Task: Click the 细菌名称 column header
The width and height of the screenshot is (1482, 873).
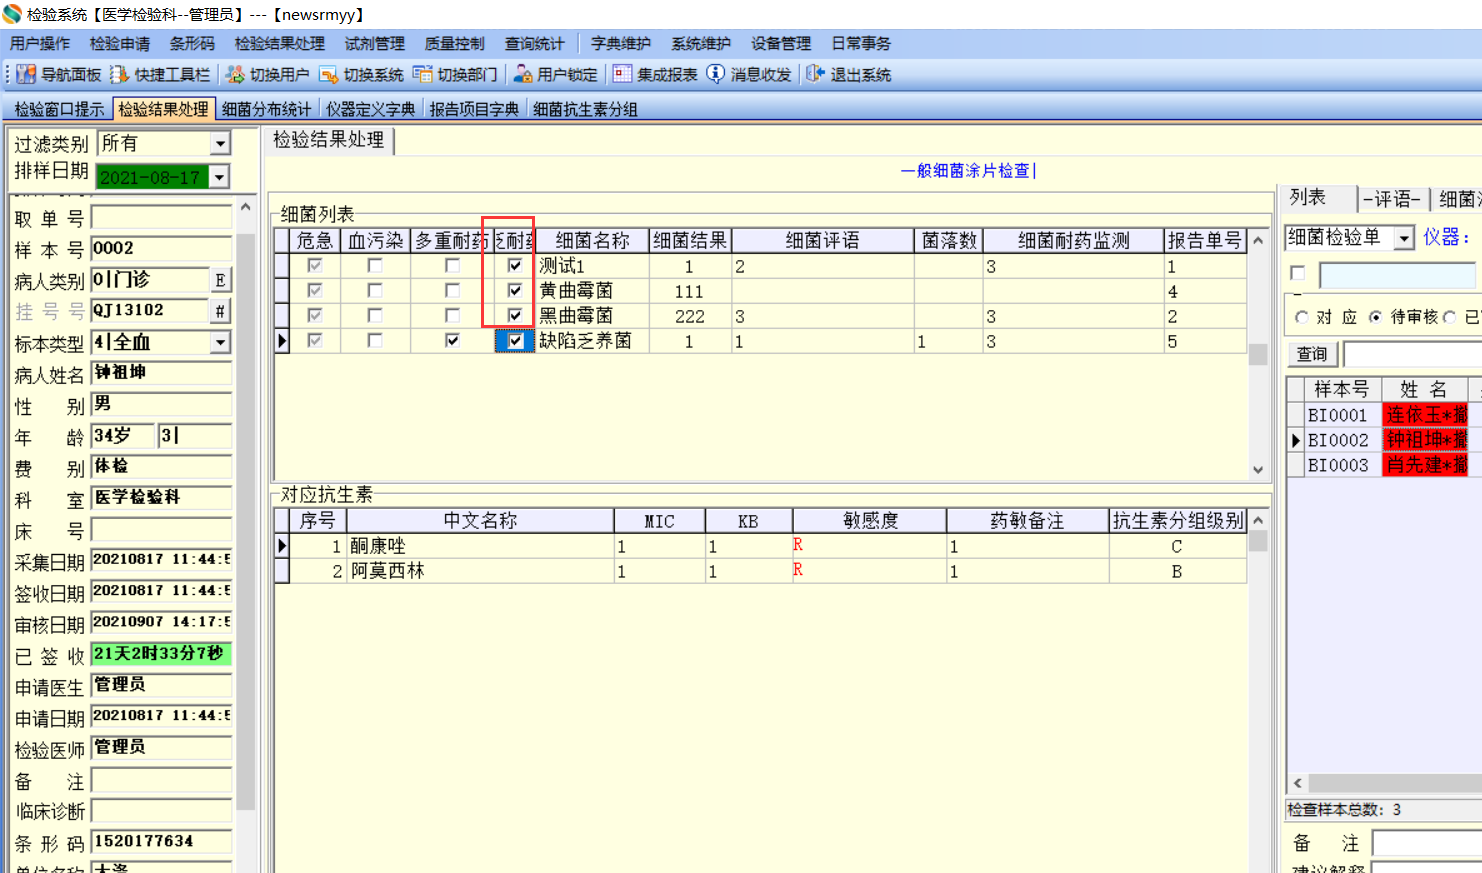Action: pos(592,241)
